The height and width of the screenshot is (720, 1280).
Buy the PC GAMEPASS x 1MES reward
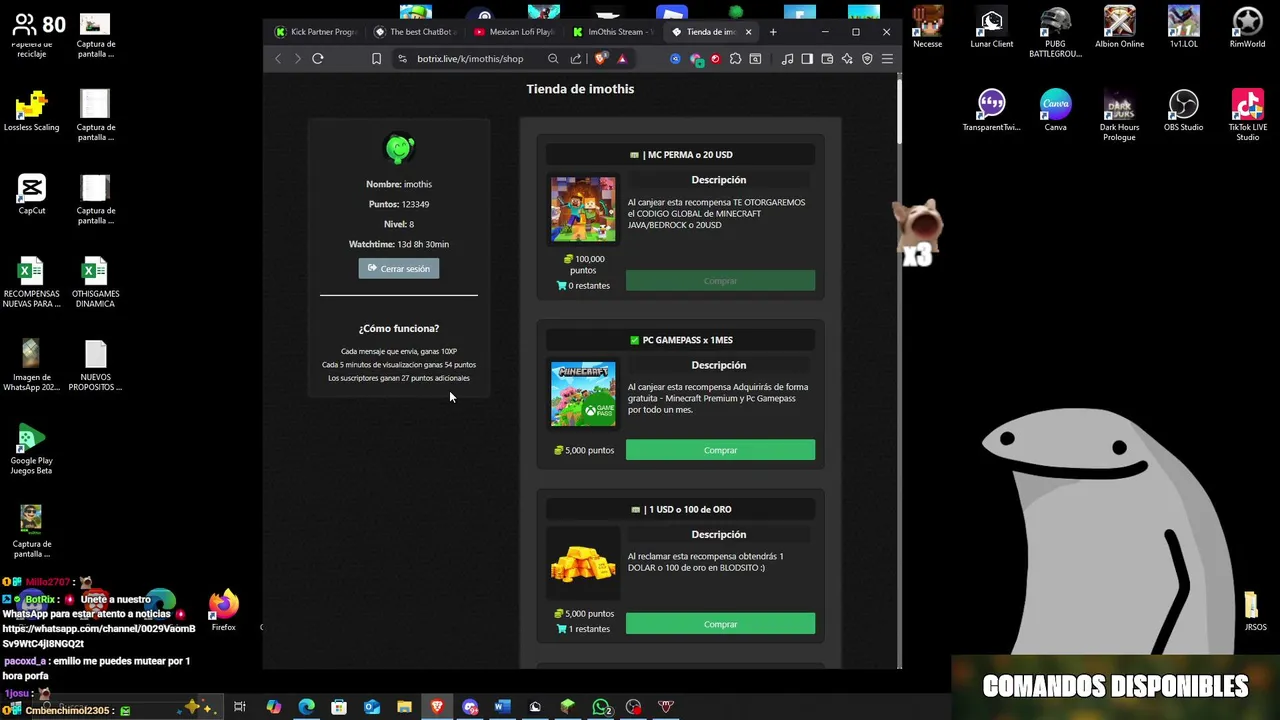click(x=720, y=450)
